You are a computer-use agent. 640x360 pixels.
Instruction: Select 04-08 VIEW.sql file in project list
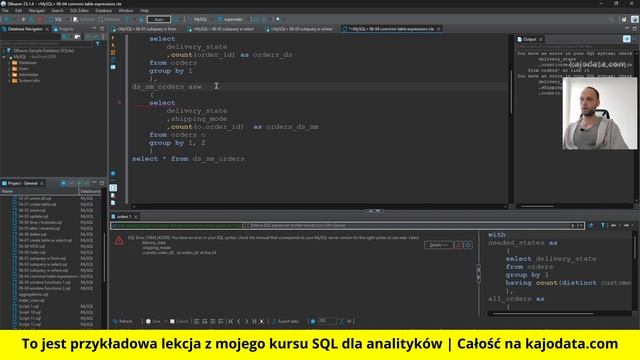tap(32, 247)
